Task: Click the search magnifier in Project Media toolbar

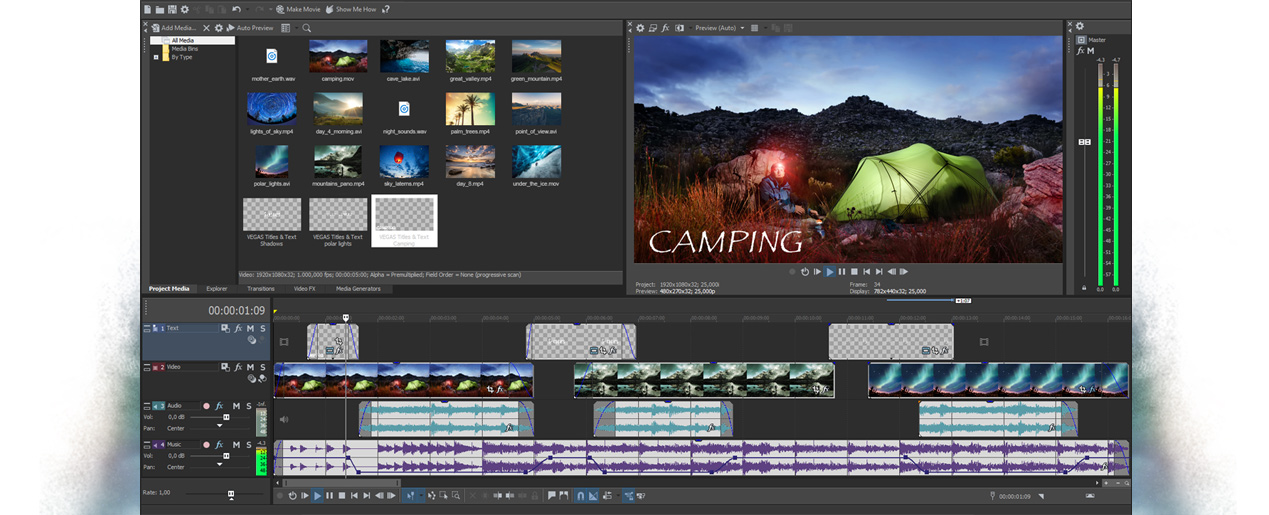Action: pyautogui.click(x=307, y=28)
